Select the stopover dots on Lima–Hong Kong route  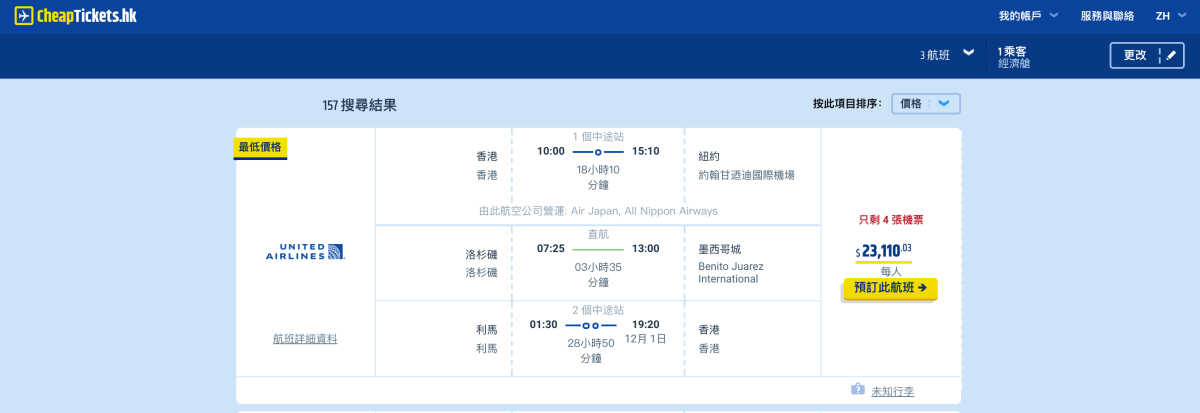pos(590,325)
